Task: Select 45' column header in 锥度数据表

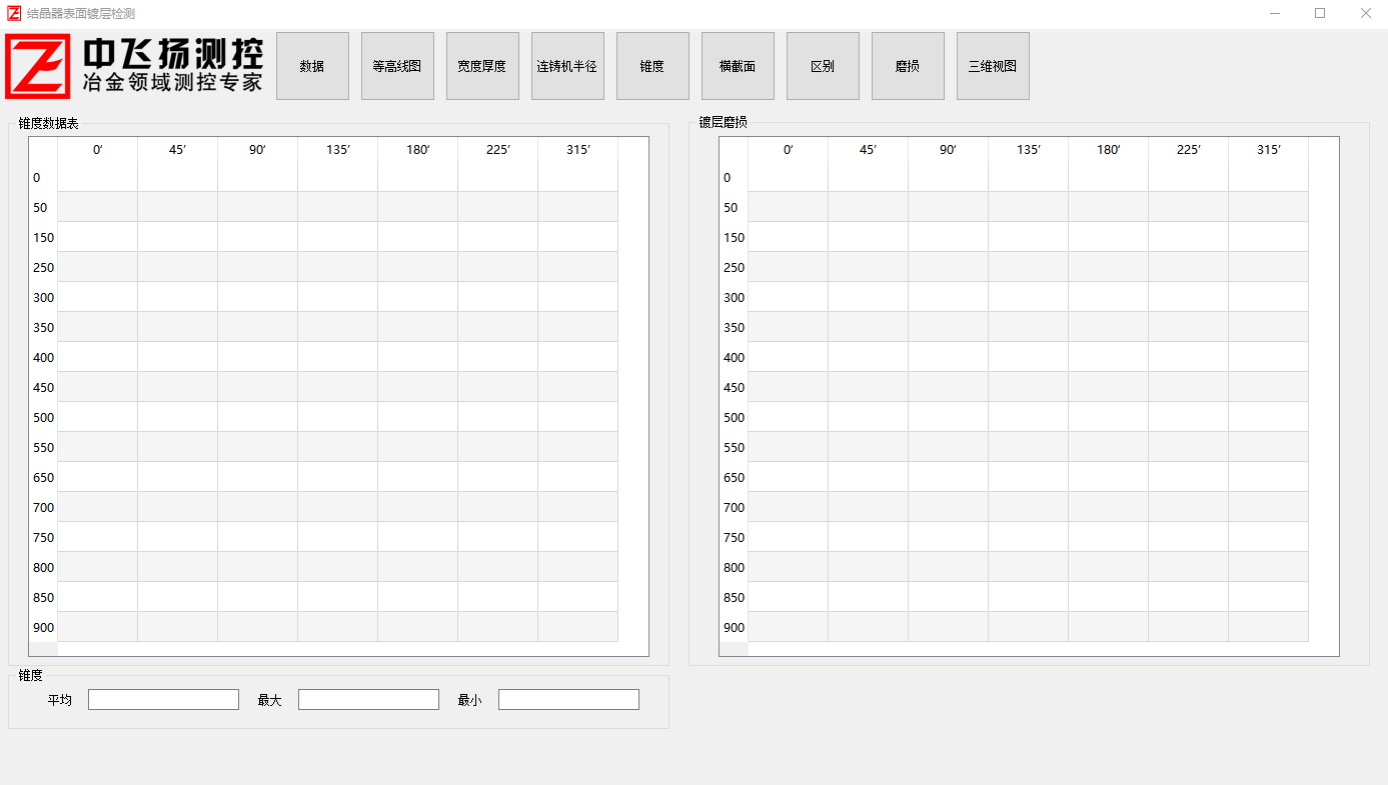Action: (178, 150)
